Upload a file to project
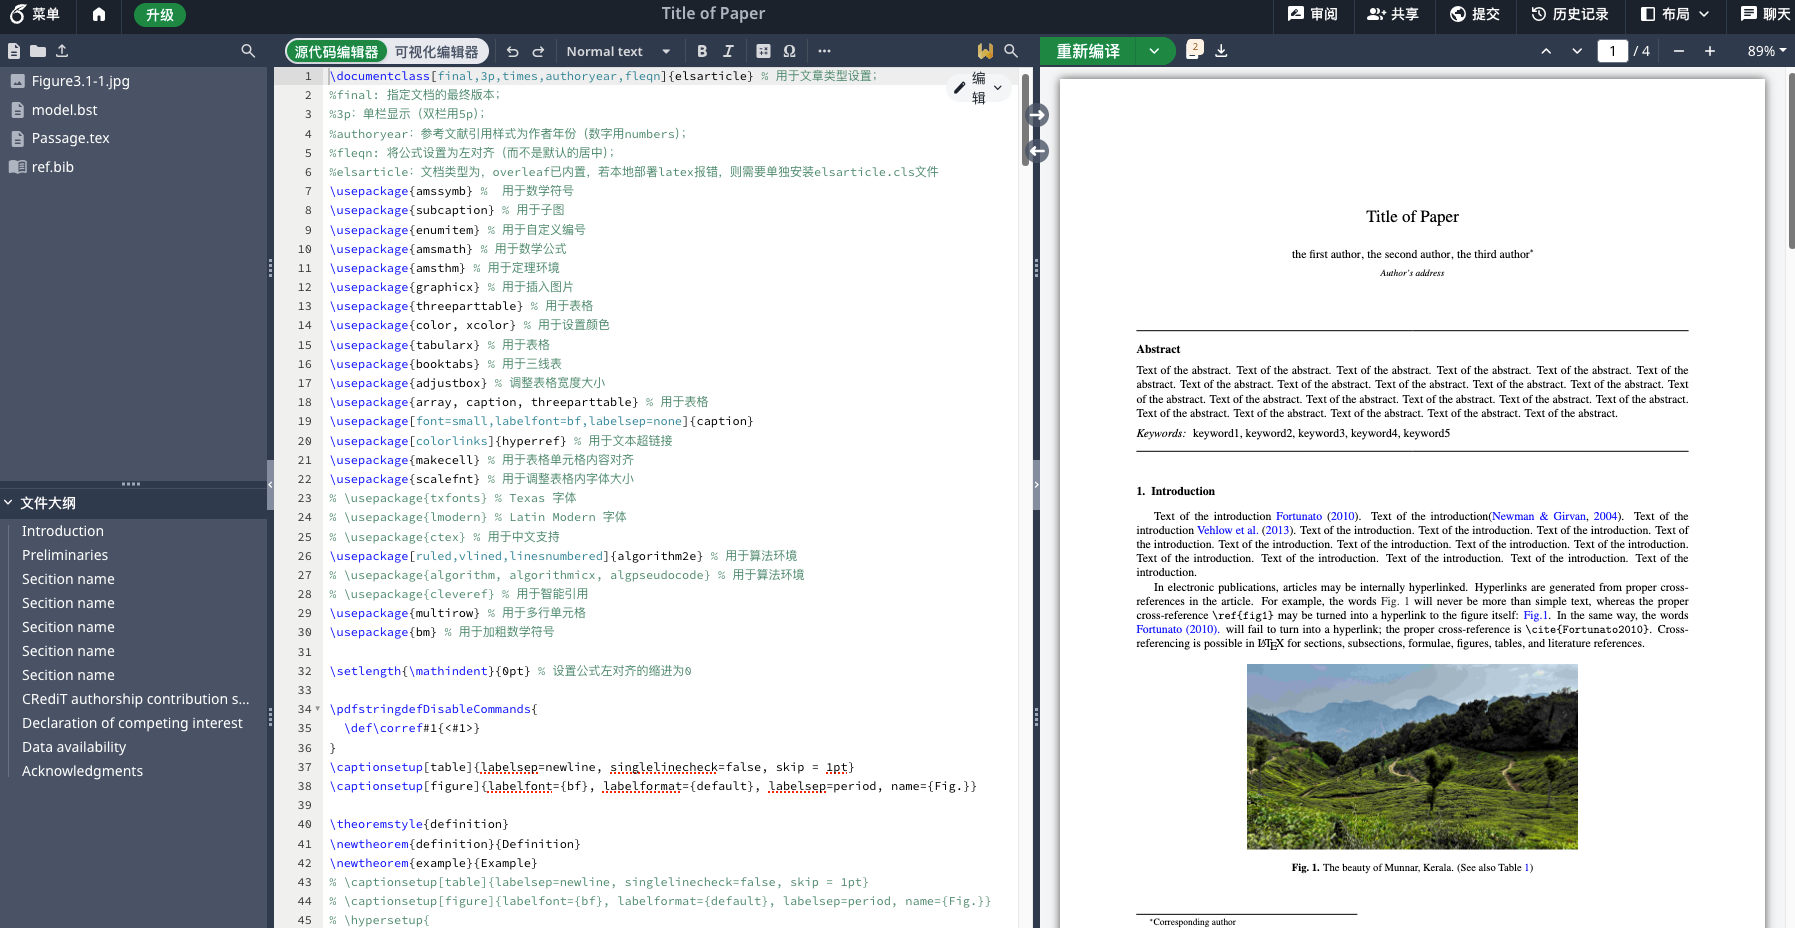 coord(62,51)
